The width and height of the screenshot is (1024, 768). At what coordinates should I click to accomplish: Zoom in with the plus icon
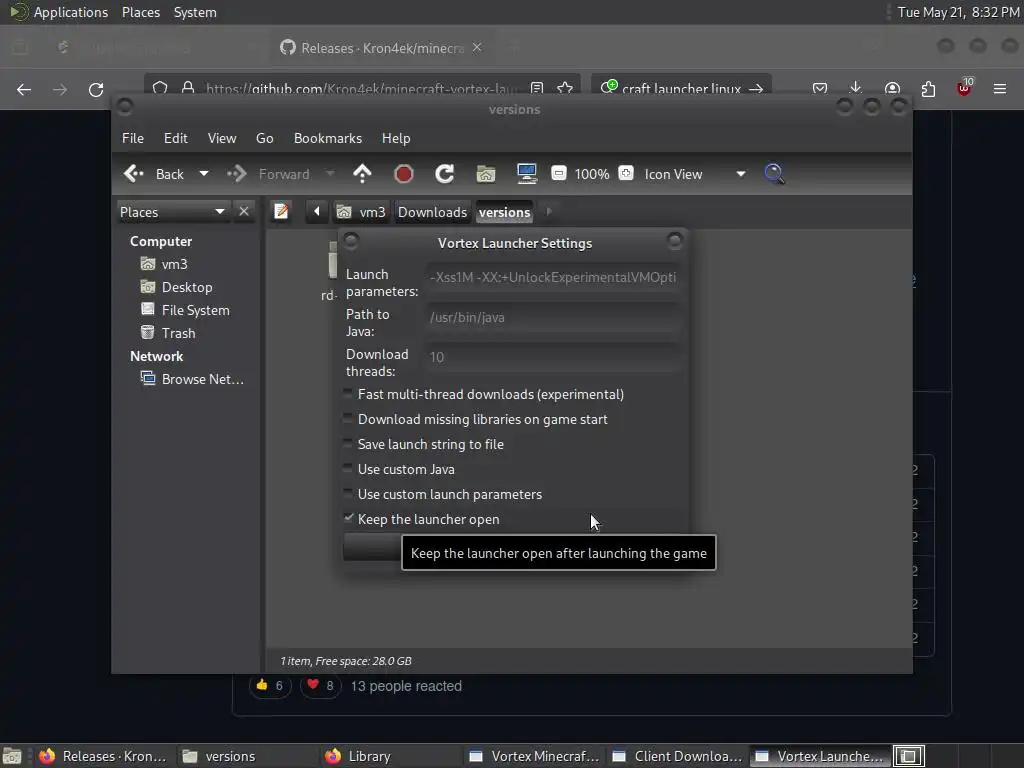[x=626, y=173]
